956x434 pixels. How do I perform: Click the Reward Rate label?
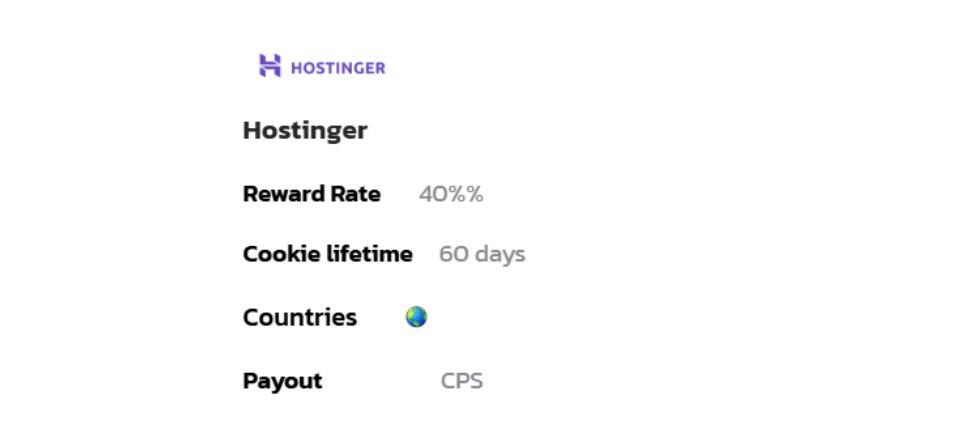[311, 194]
